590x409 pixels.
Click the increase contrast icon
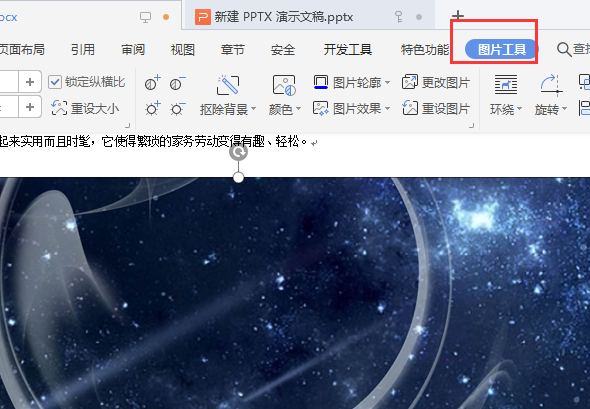coord(152,83)
